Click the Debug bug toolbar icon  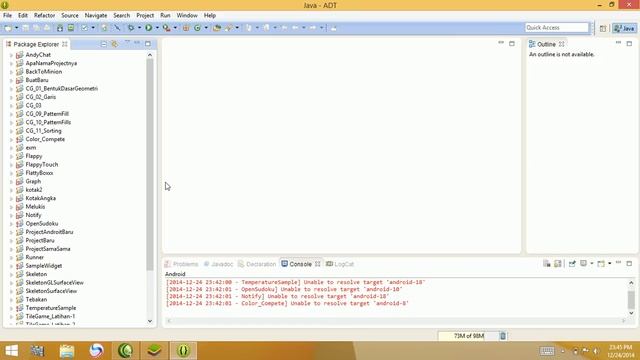click(x=131, y=28)
